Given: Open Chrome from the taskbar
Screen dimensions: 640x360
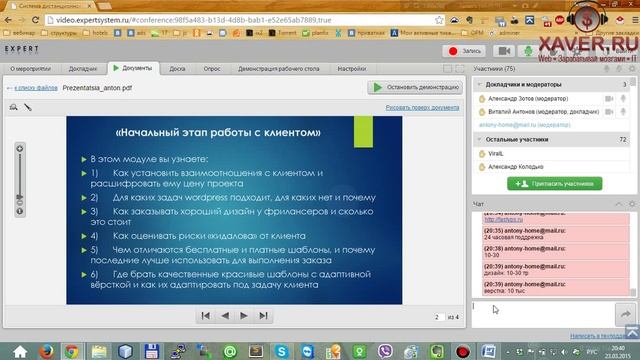Looking at the screenshot, I should tap(72, 351).
